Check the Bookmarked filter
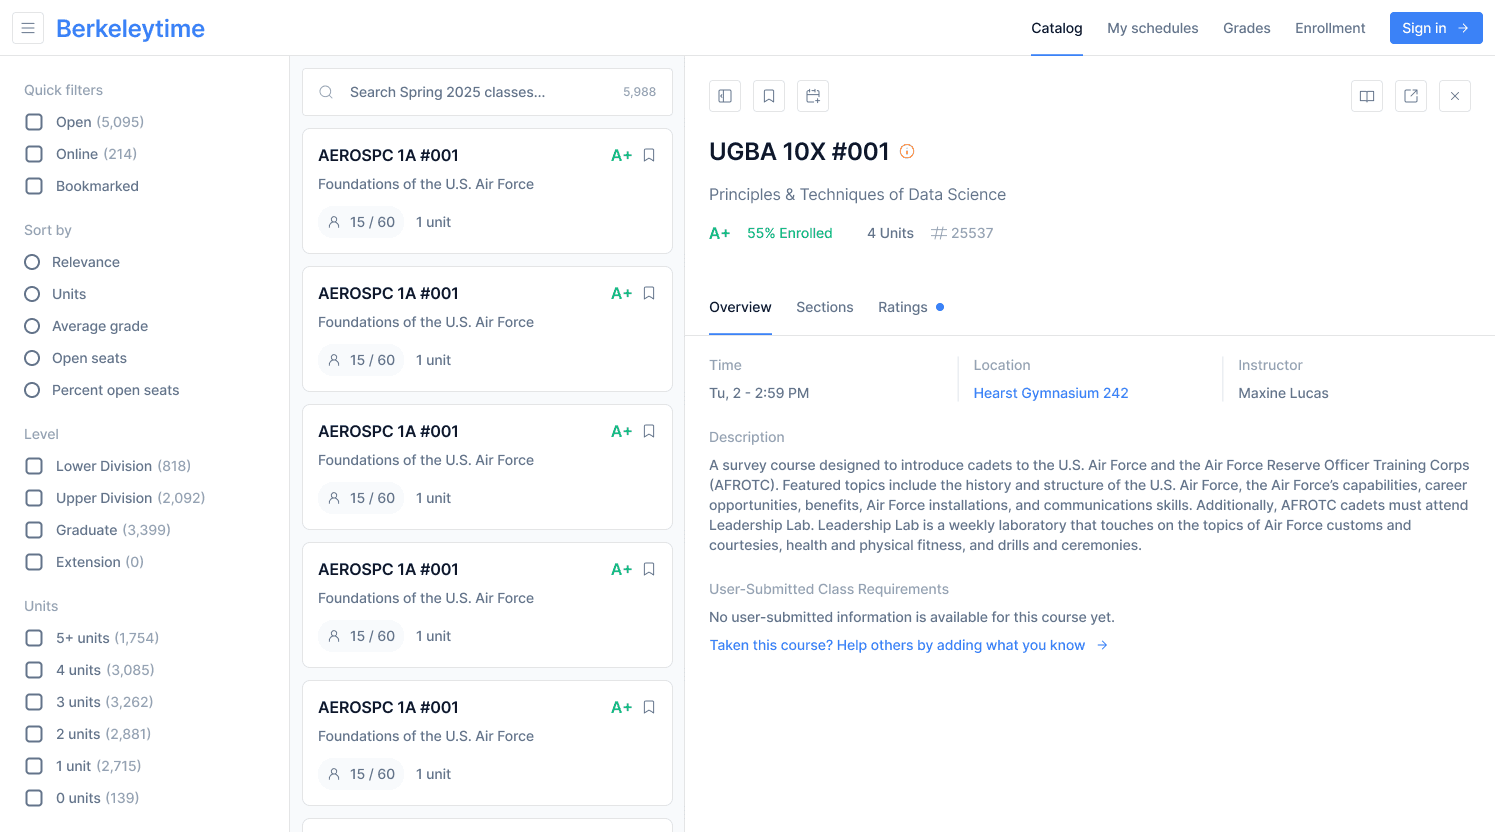Screen dimensions: 1495x832 pyautogui.click(x=34, y=186)
